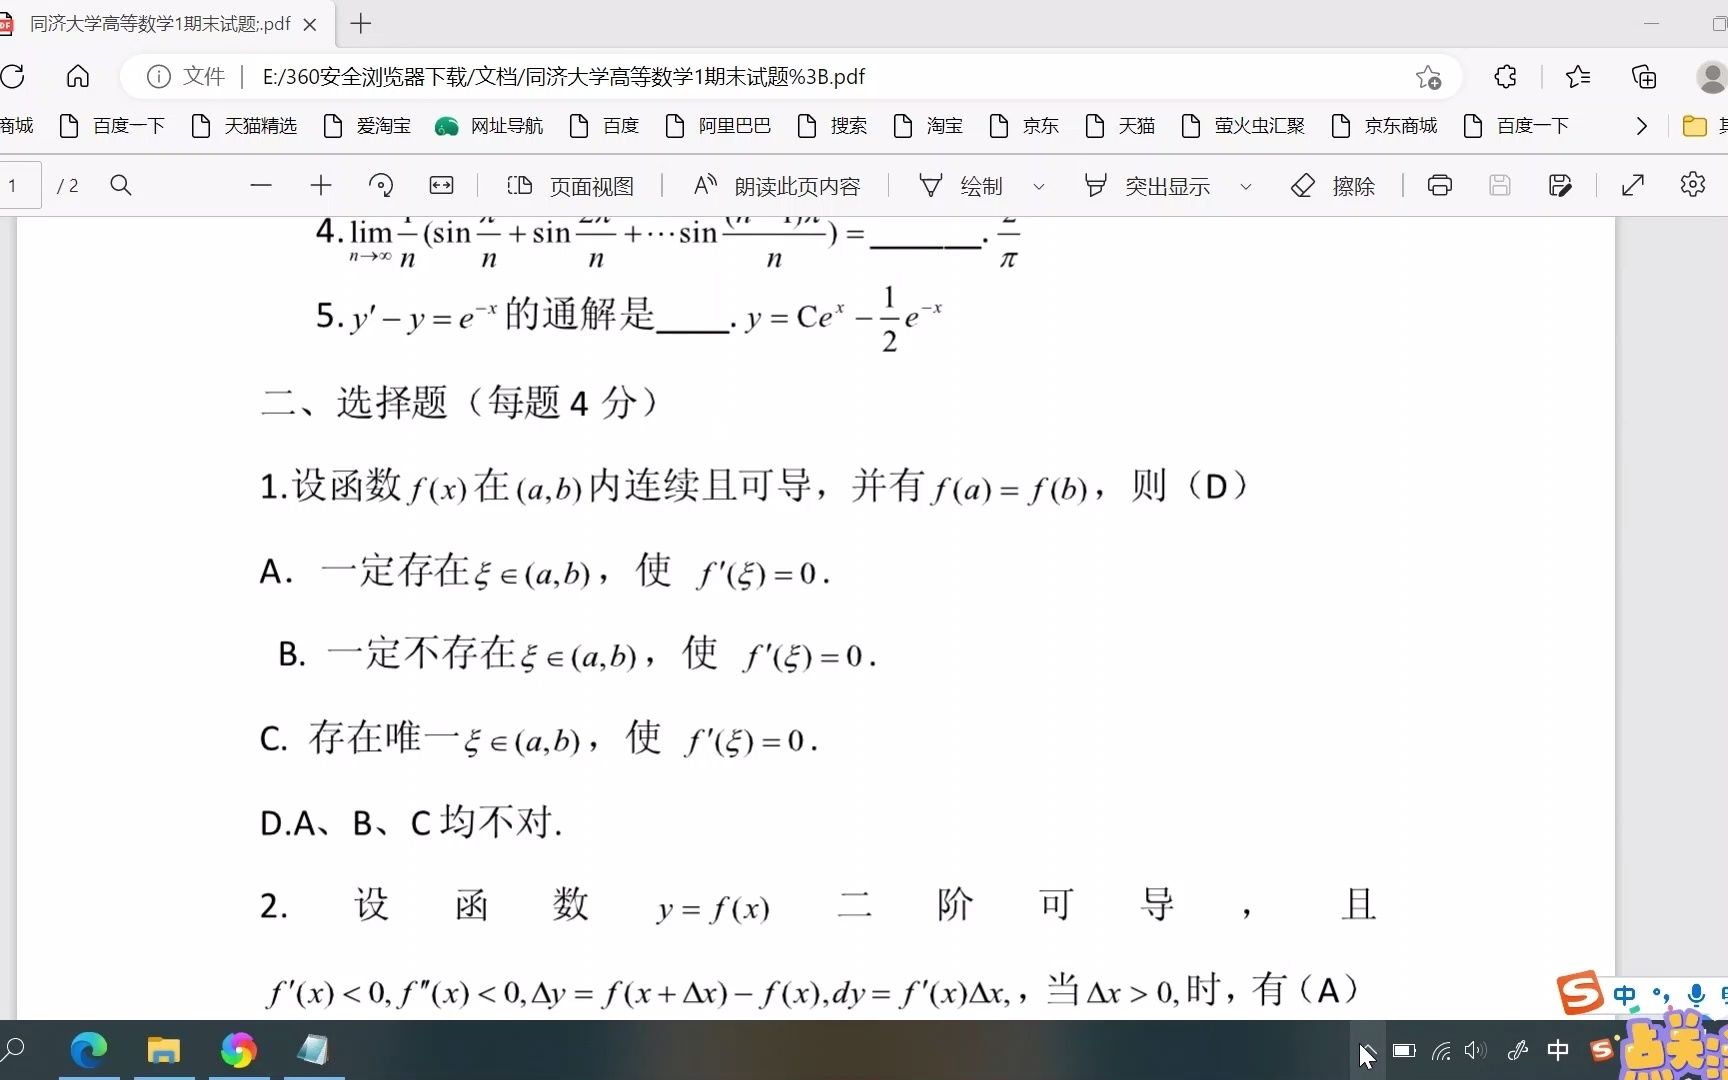Zoom in on the PDF
1728x1080 pixels.
[321, 185]
